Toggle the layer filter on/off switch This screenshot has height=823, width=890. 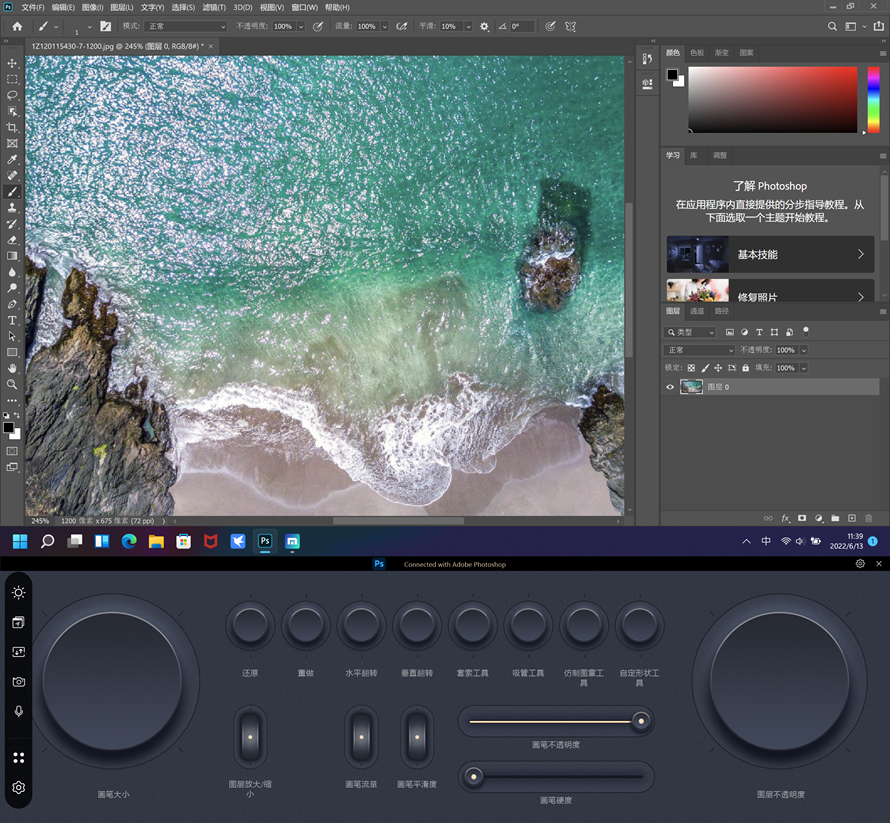[x=806, y=330]
